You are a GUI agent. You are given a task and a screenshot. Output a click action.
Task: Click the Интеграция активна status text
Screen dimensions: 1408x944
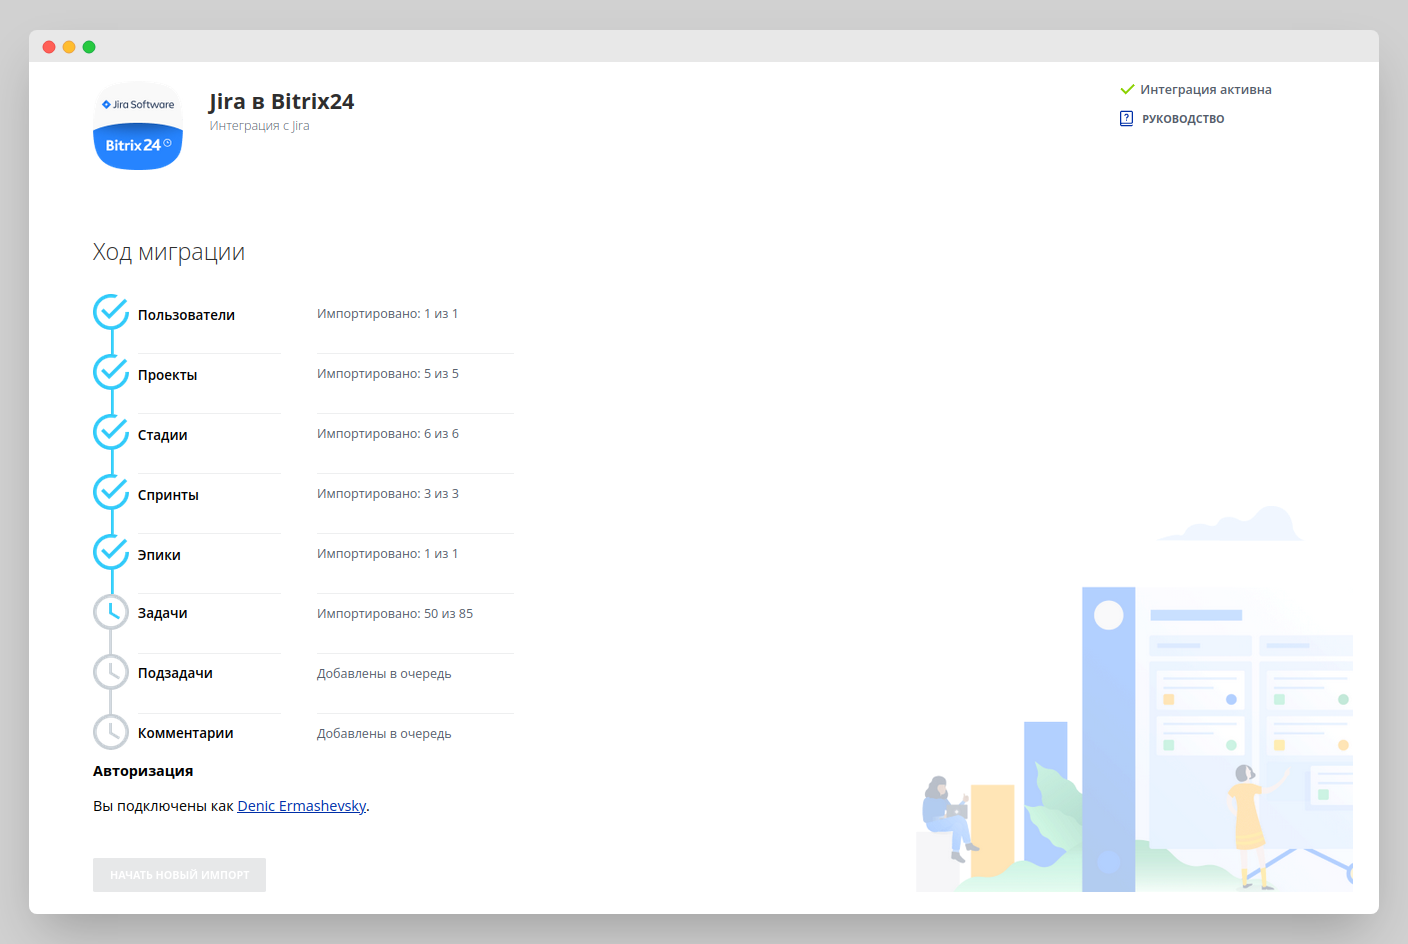1205,90
